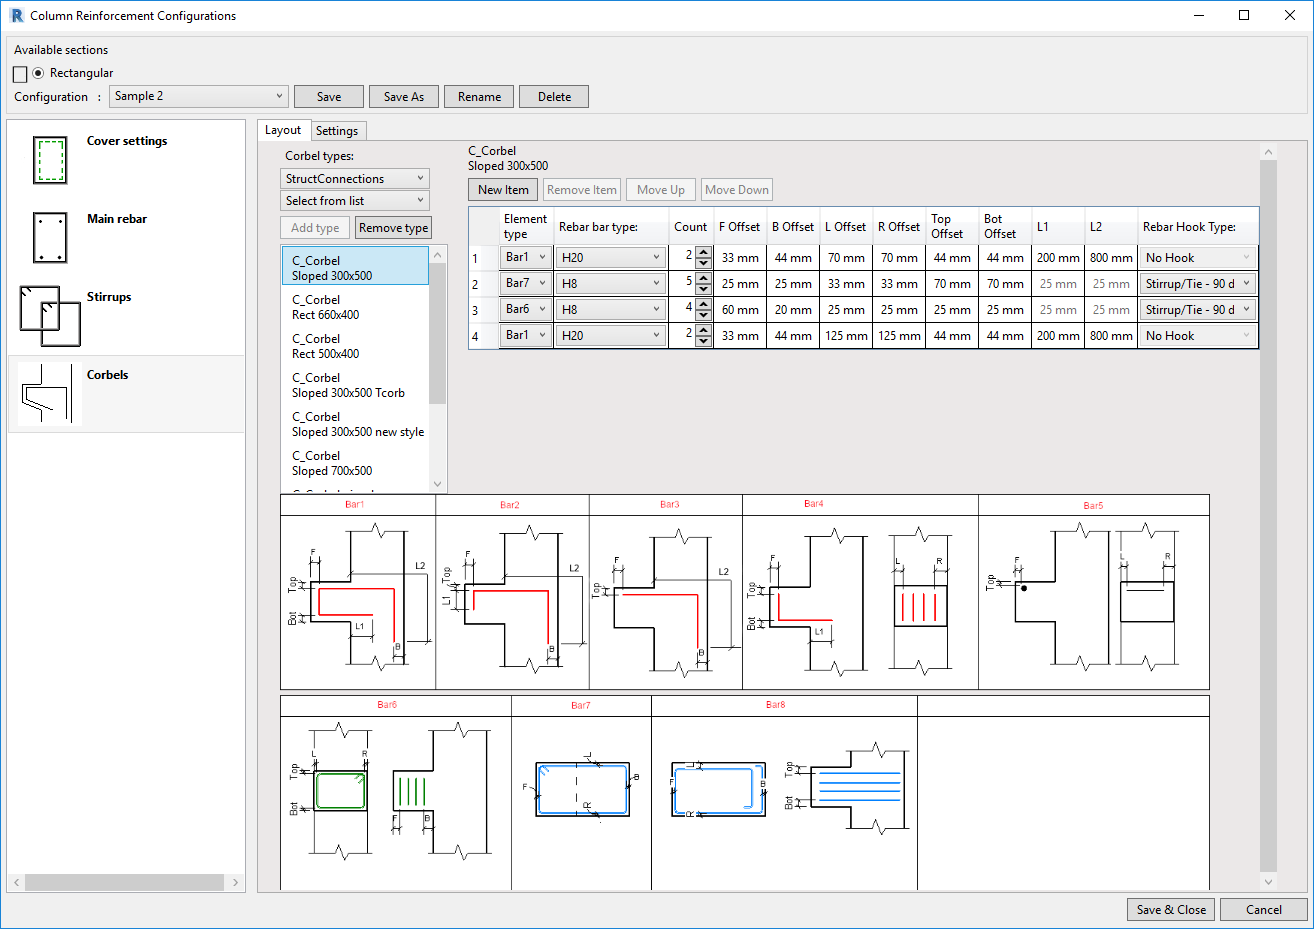Switch to the Layout tab
Screen dimensions: 1314x929
coord(283,130)
